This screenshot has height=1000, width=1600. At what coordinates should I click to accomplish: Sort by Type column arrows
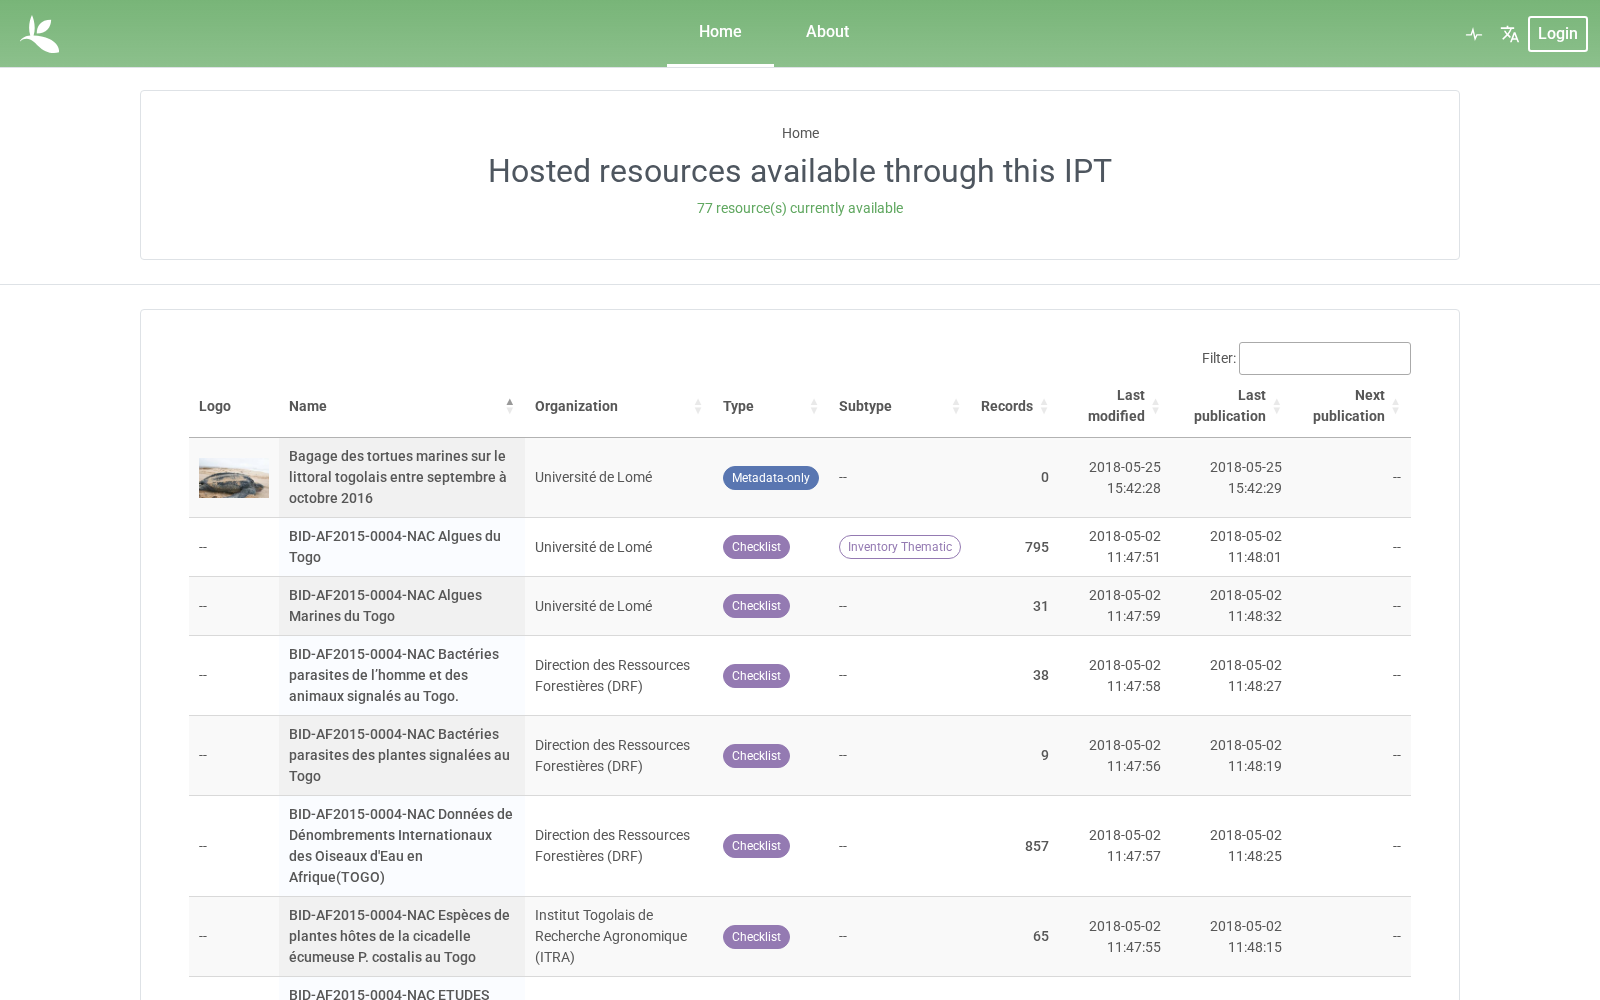814,406
